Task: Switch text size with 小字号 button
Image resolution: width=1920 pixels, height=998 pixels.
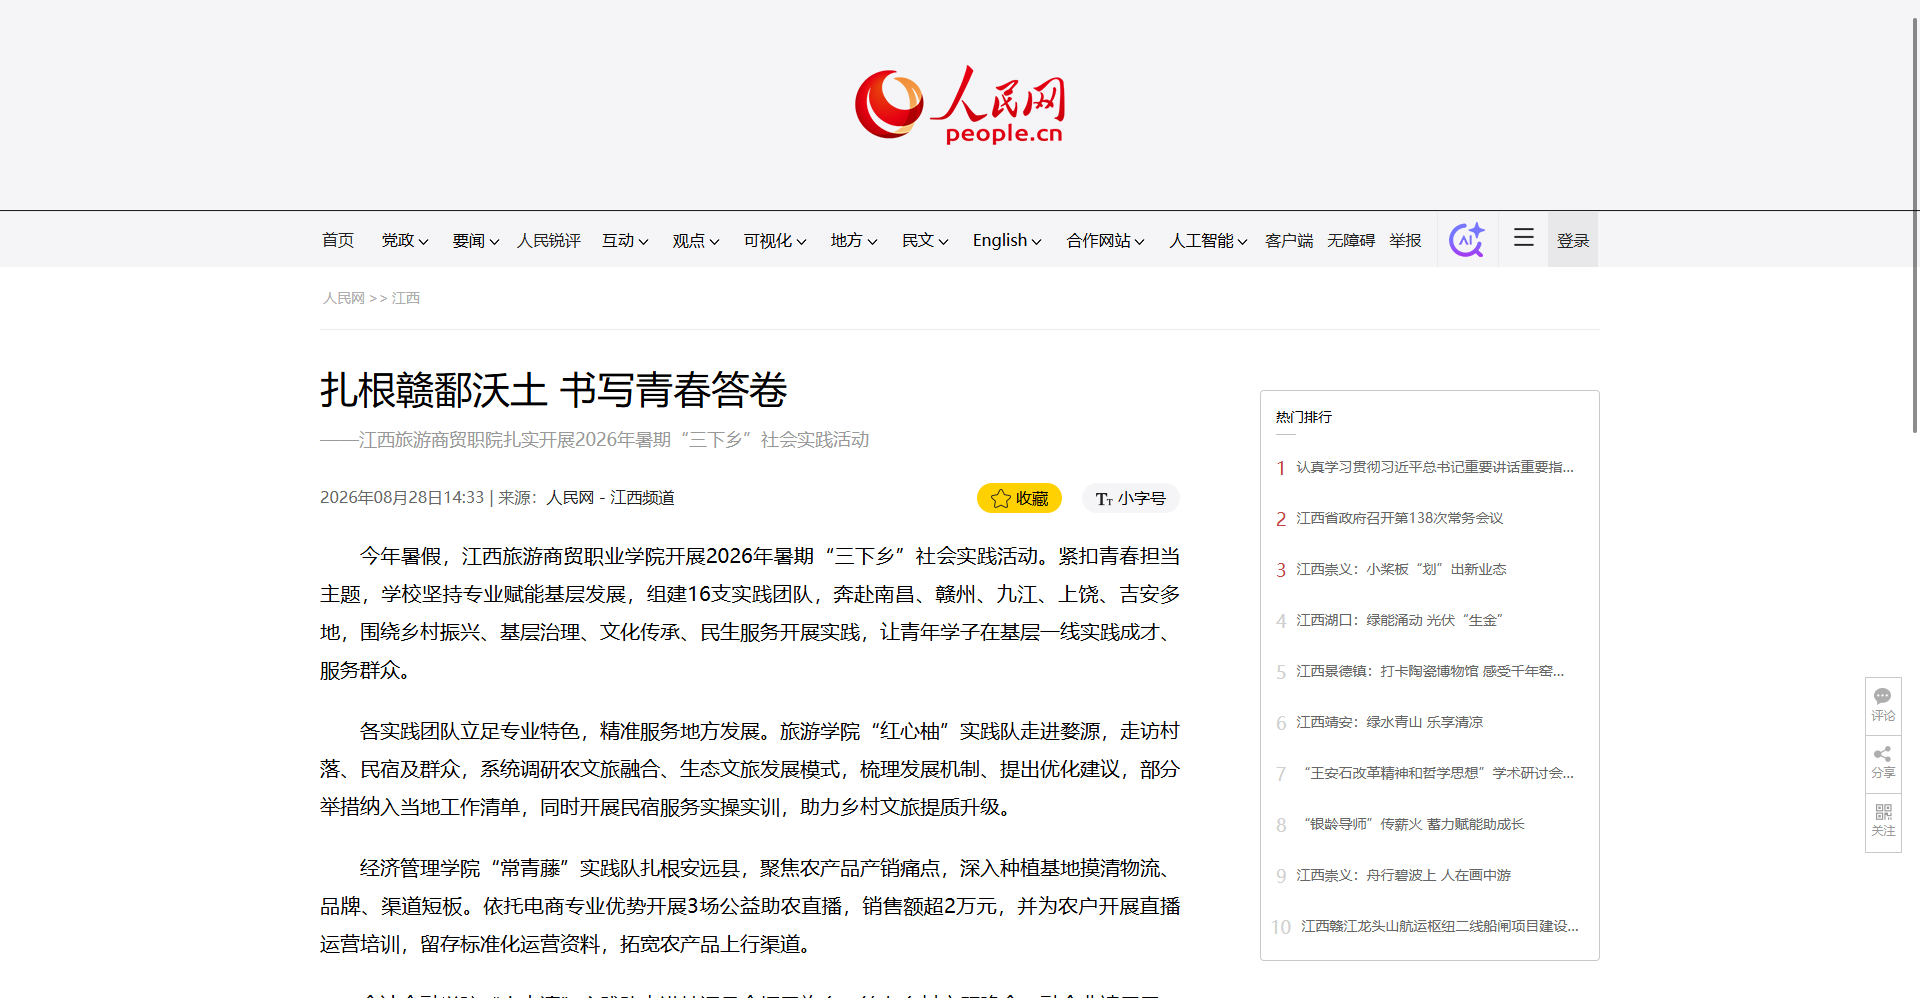Action: (1131, 498)
